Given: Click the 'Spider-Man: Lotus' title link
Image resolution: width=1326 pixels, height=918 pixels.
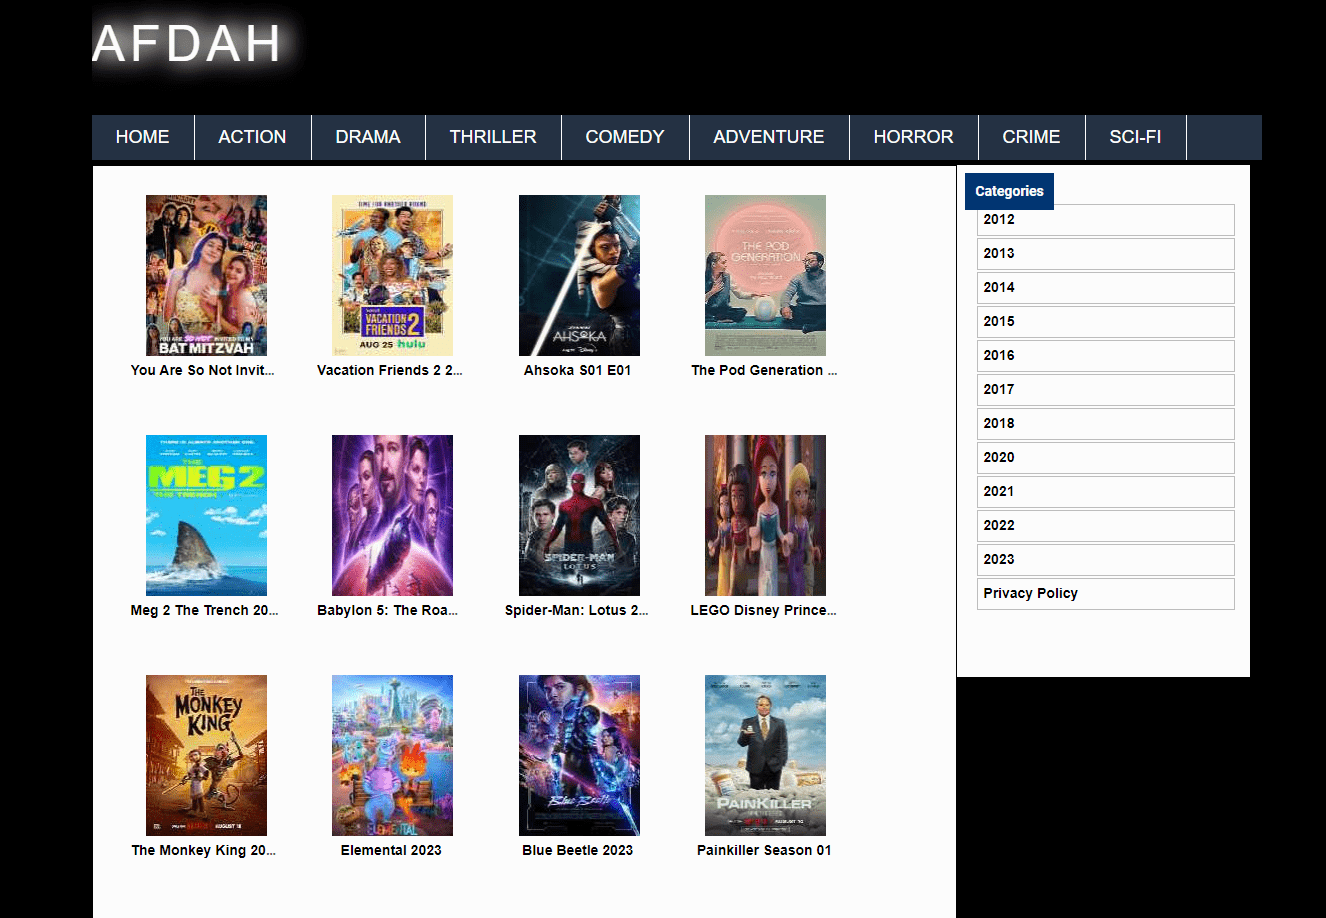Looking at the screenshot, I should pyautogui.click(x=576, y=610).
